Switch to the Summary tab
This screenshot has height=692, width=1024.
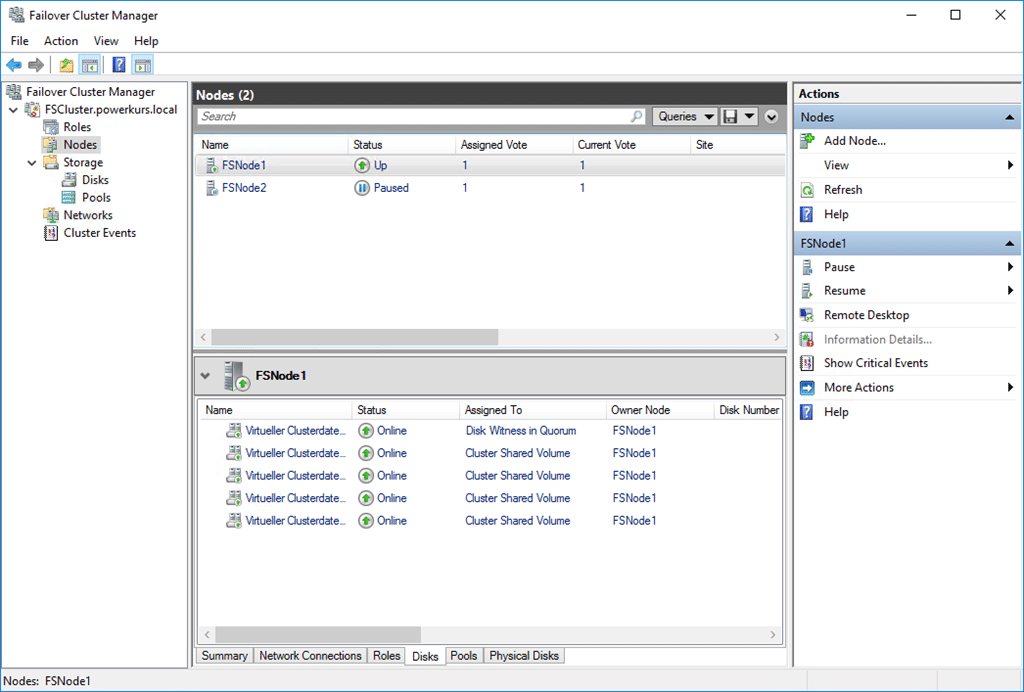pyautogui.click(x=224, y=655)
